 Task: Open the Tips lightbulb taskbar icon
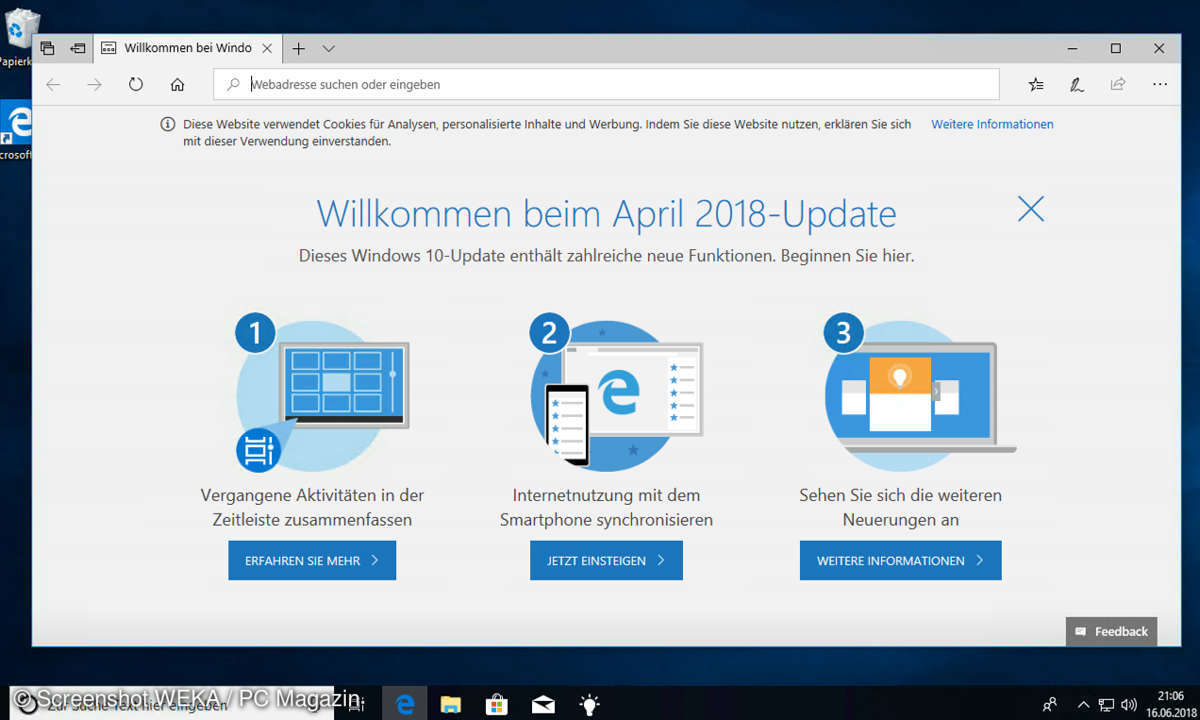tap(589, 704)
